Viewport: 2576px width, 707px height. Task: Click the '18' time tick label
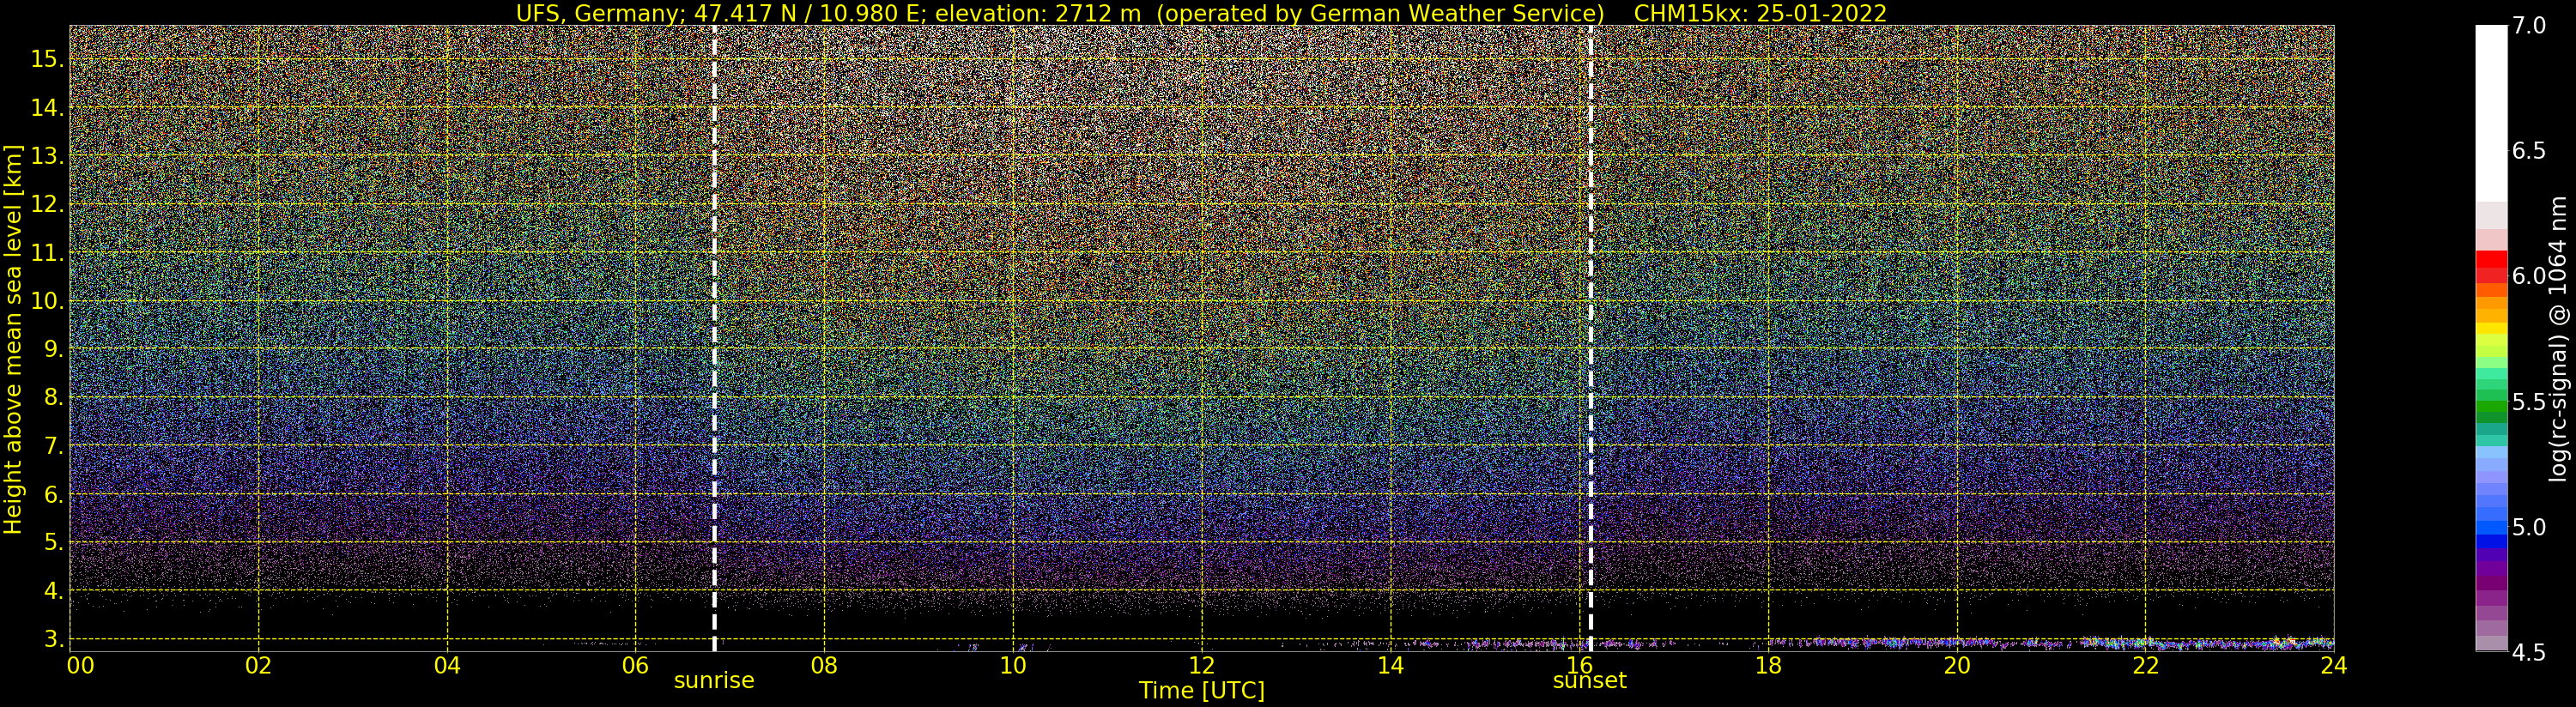[x=1767, y=665]
